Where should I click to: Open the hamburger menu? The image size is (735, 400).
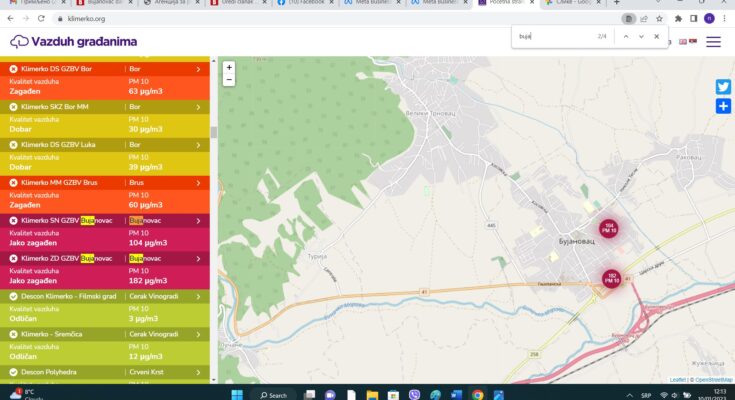coord(713,42)
